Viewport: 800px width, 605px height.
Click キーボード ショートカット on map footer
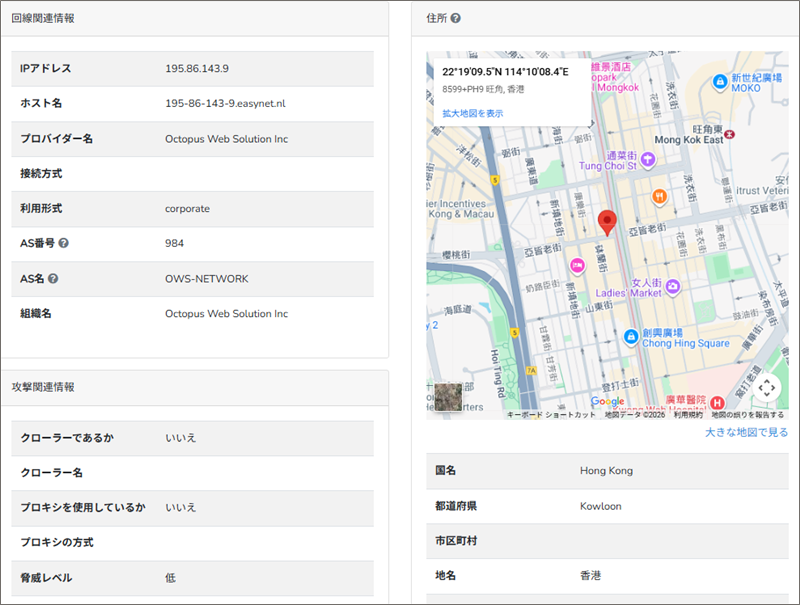(551, 414)
